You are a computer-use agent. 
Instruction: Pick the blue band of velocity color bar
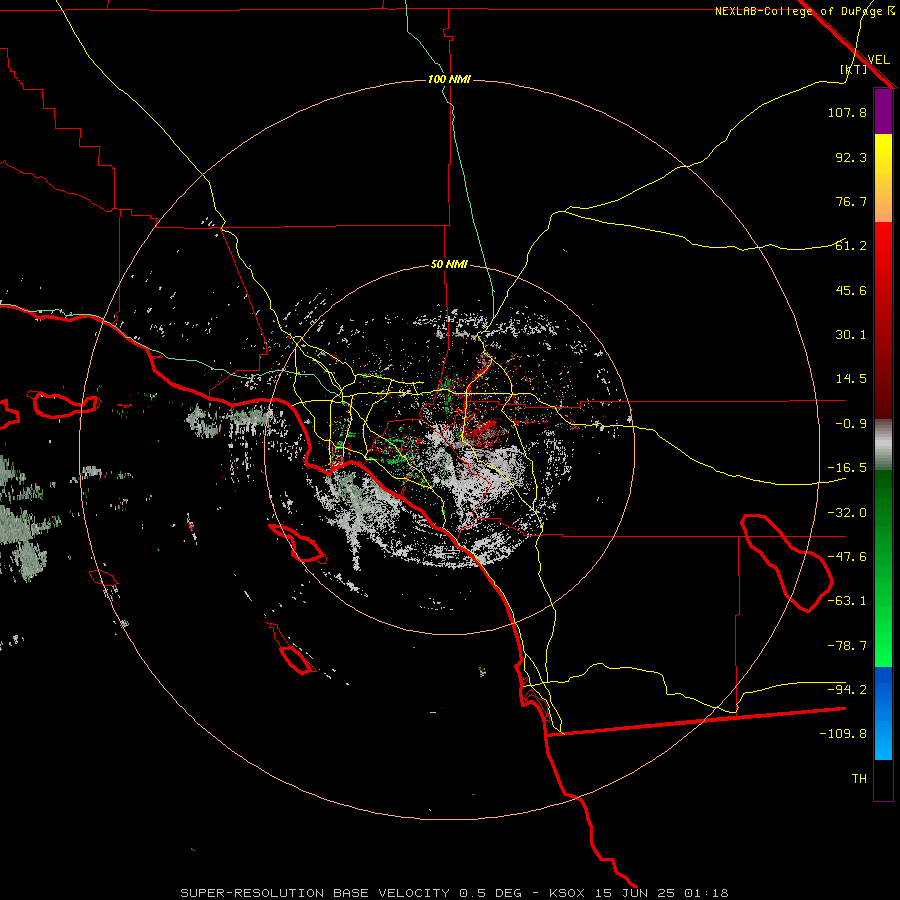click(883, 713)
